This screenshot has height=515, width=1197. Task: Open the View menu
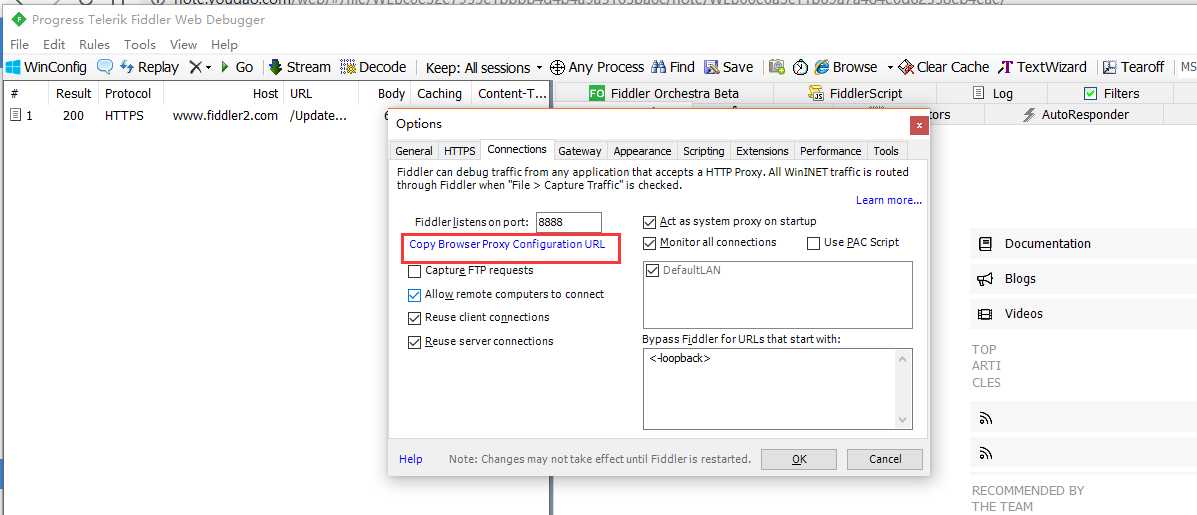[183, 44]
